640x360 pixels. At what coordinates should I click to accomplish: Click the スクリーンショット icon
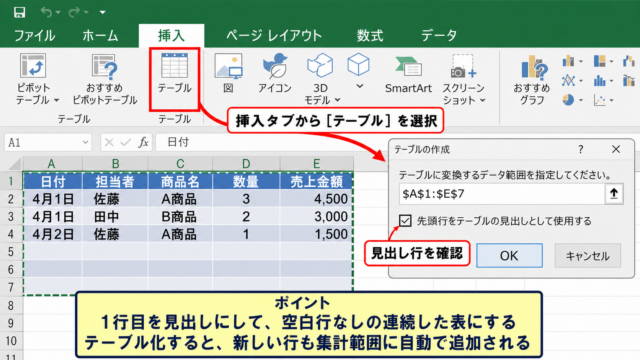tap(463, 67)
